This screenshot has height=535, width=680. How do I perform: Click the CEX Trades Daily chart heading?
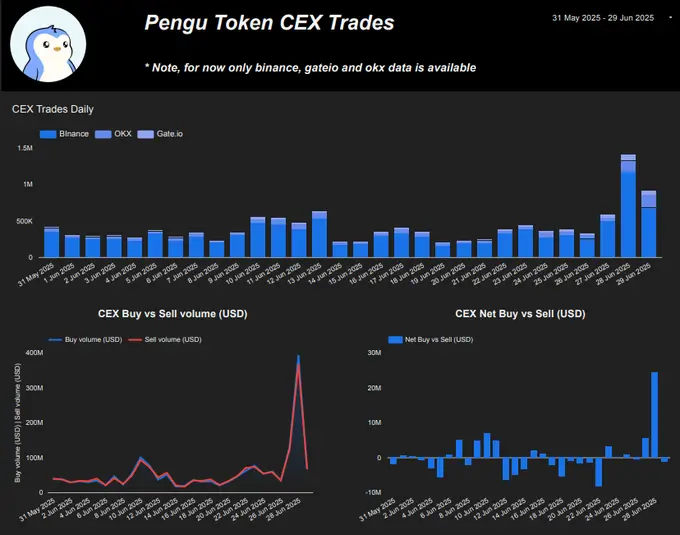[x=52, y=109]
